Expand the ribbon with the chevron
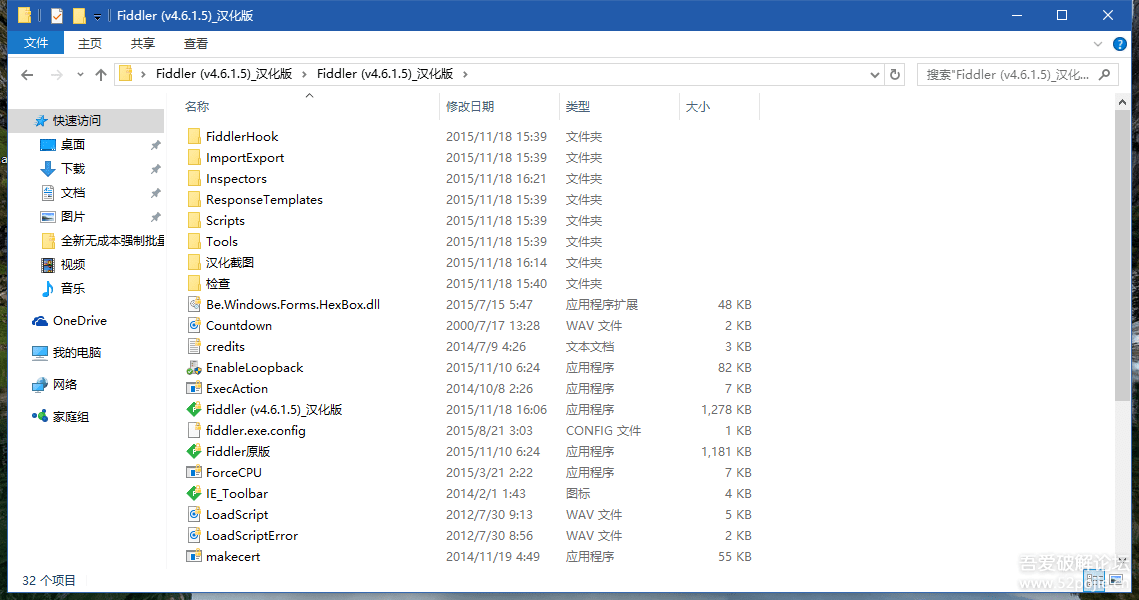 click(1098, 44)
